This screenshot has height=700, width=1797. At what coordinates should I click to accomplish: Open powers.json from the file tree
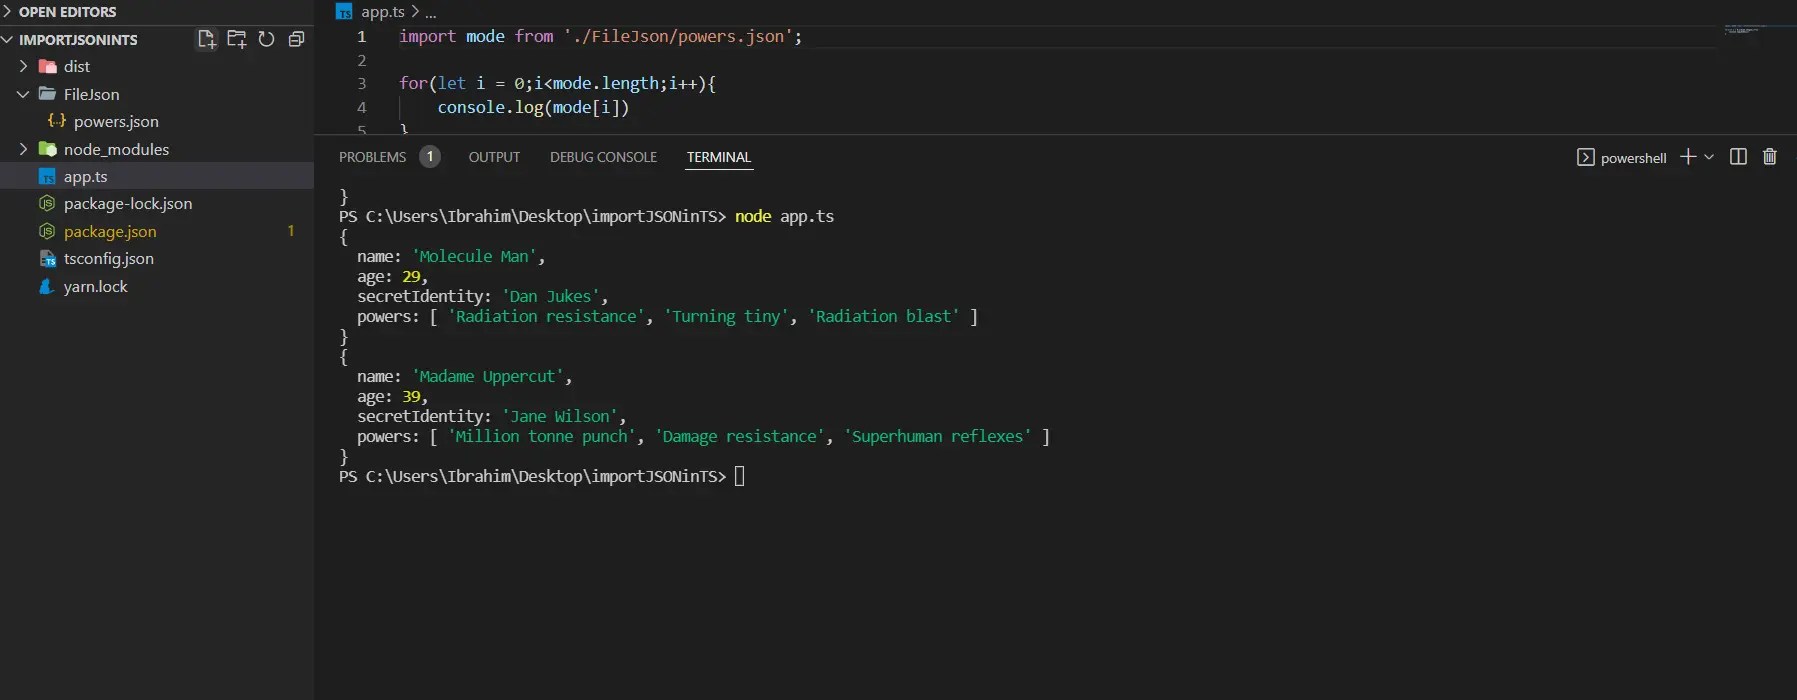[x=116, y=121]
